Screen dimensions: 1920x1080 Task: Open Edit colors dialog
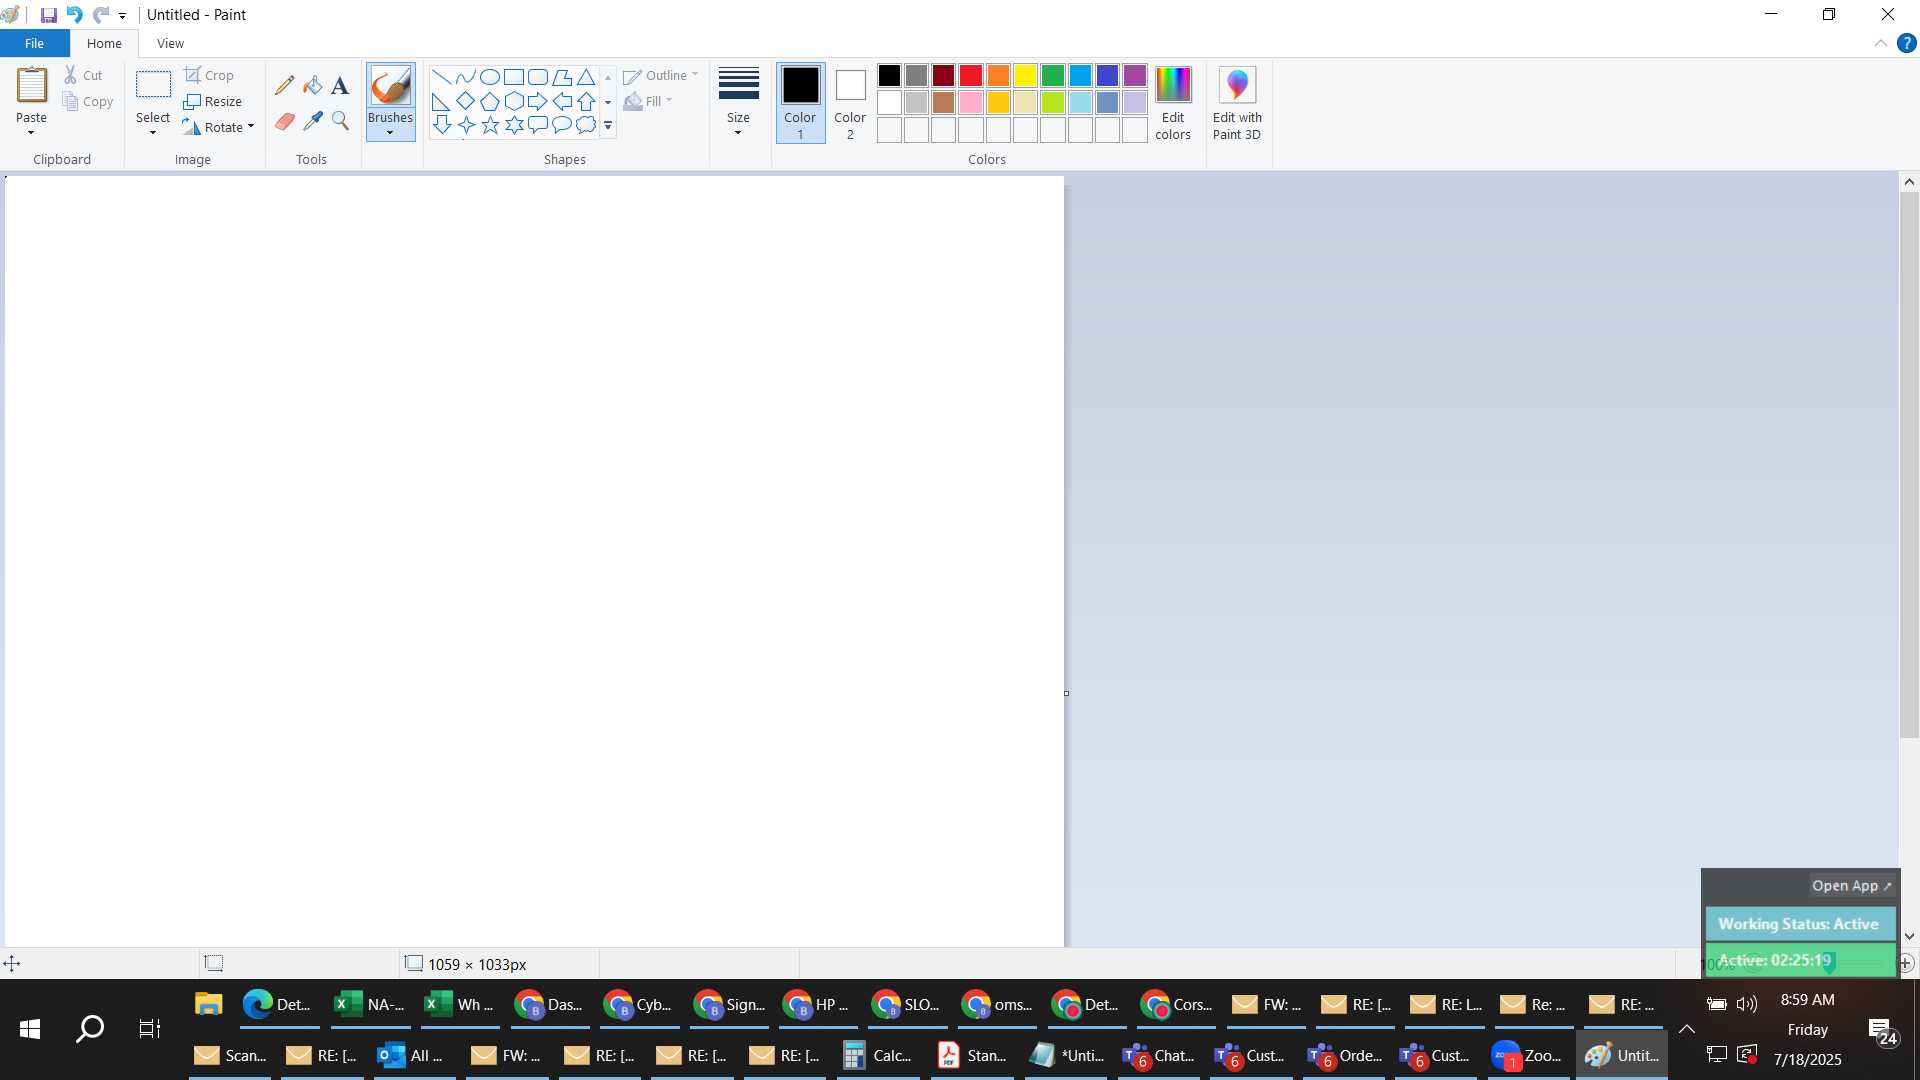coord(1173,104)
